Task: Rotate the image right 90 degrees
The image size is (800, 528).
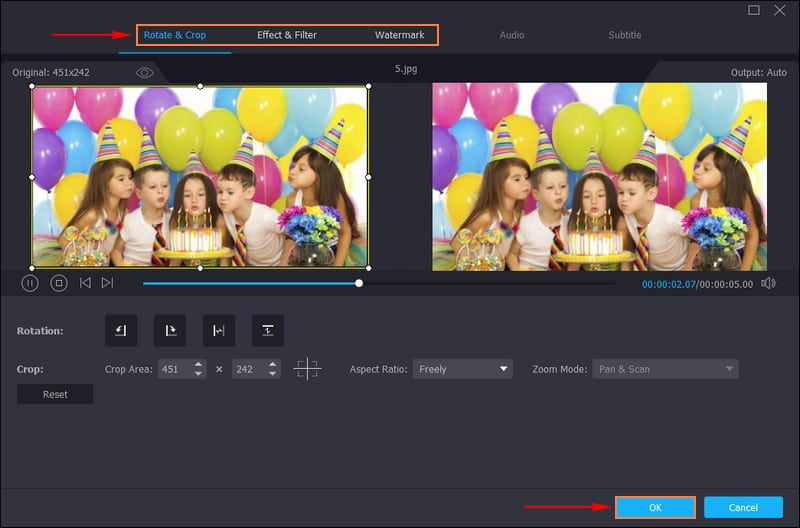Action: click(170, 330)
